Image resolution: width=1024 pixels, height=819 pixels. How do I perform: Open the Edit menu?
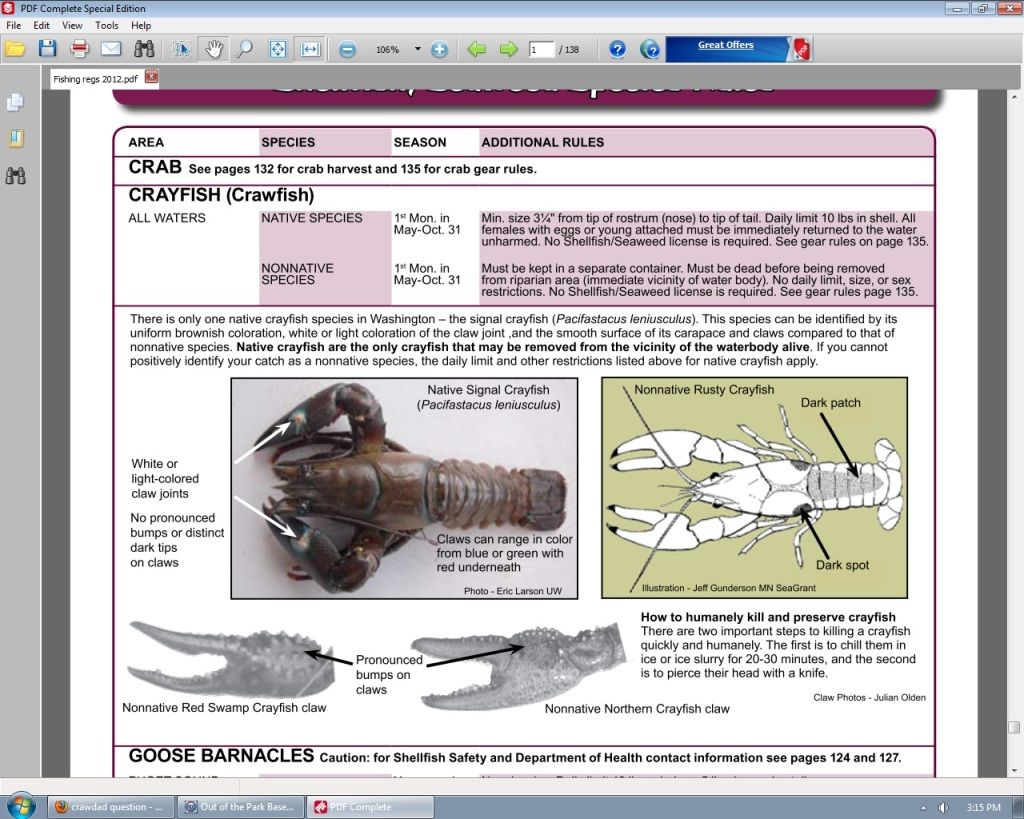pyautogui.click(x=41, y=25)
